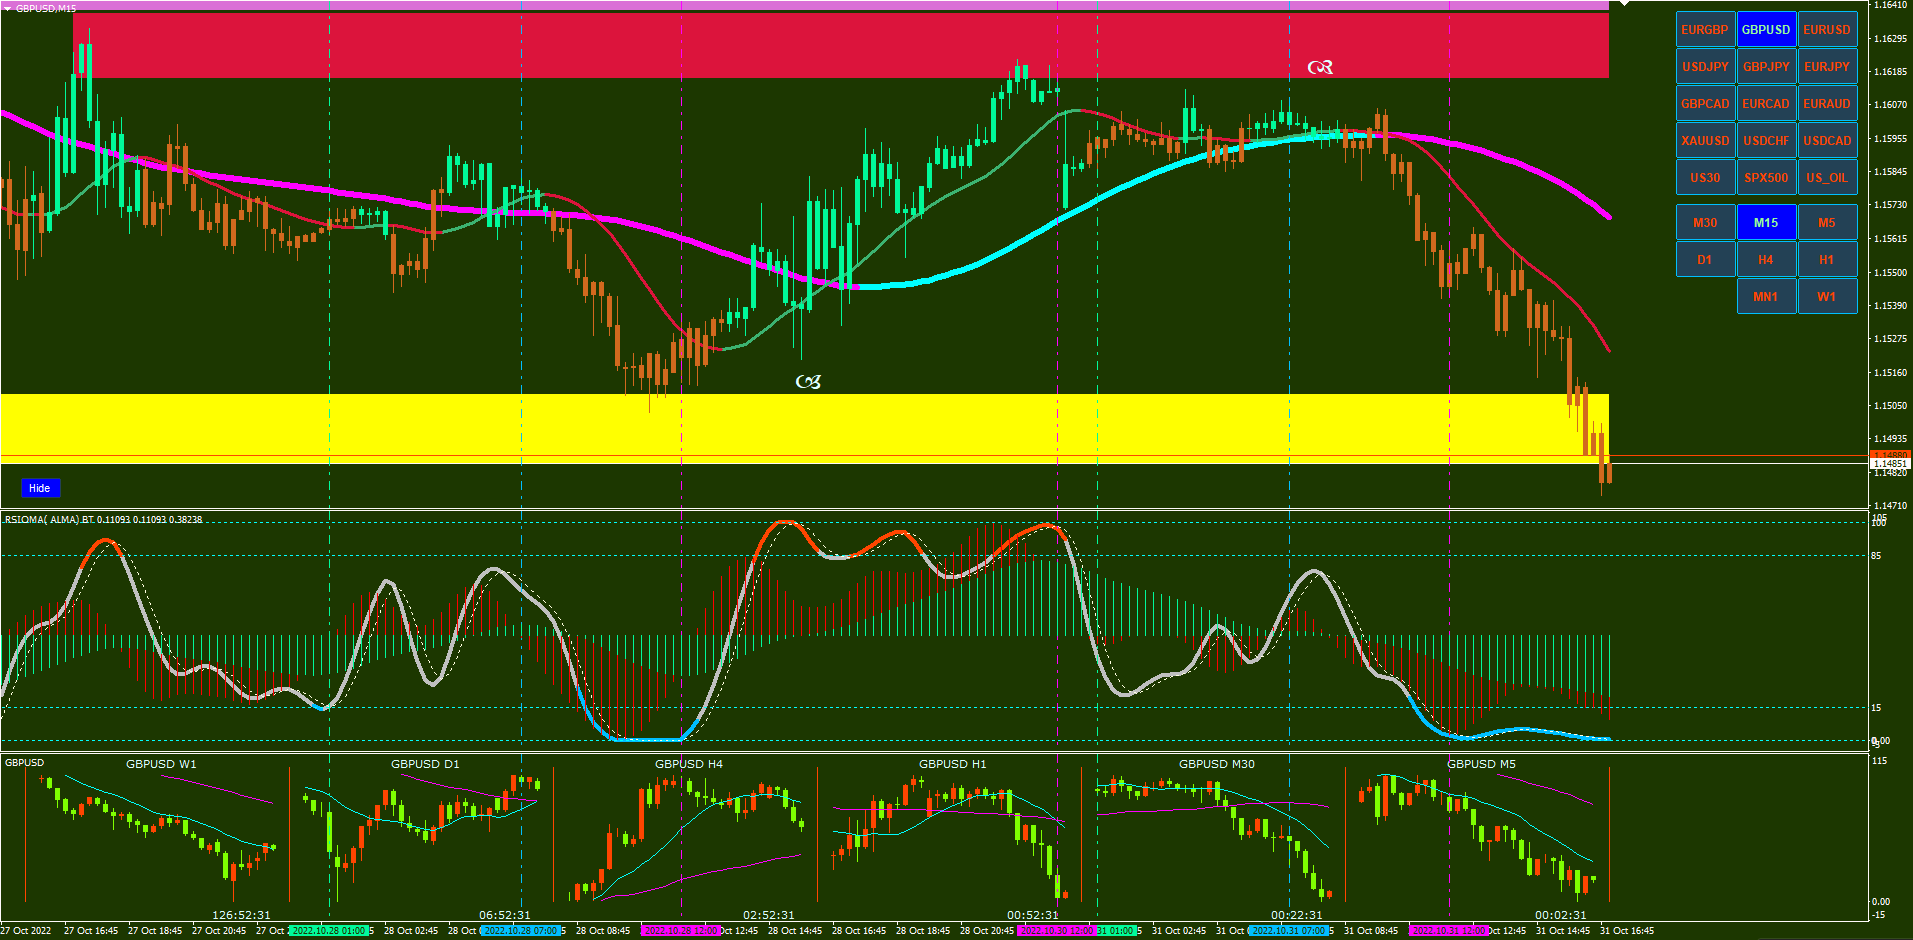Change symbol to EURCAD
The height and width of the screenshot is (940, 1913).
[x=1766, y=104]
